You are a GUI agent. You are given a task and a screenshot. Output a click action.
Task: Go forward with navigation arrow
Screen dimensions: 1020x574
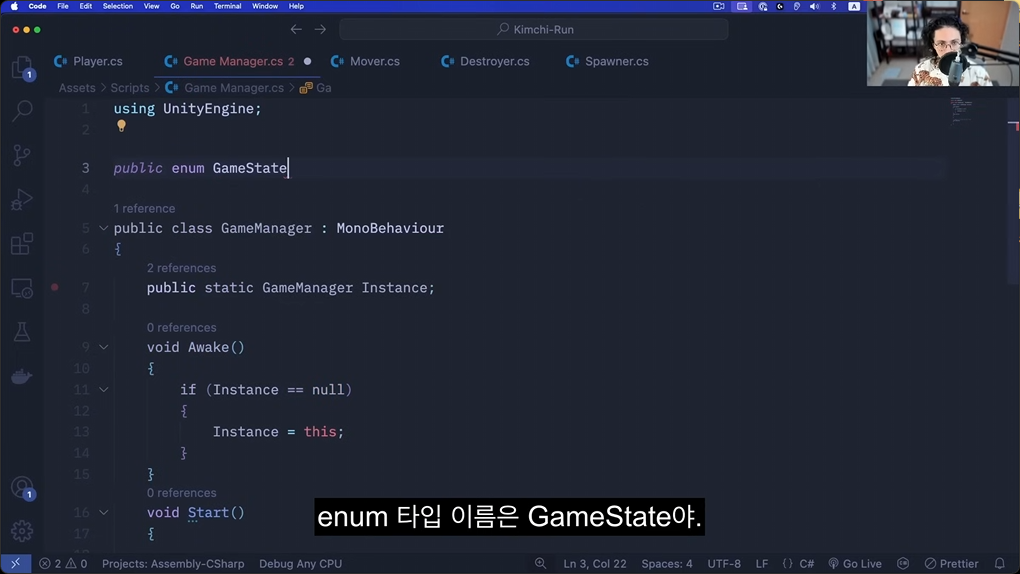pyautogui.click(x=320, y=29)
